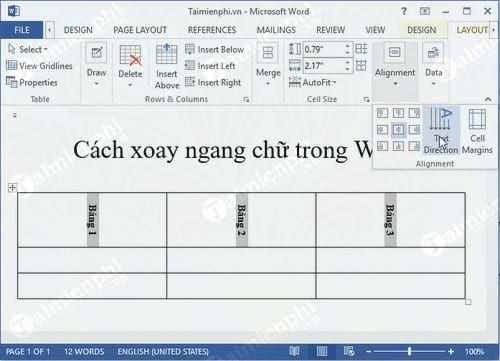
Task: Choose Align Center Right cell alignment
Action: [414, 129]
